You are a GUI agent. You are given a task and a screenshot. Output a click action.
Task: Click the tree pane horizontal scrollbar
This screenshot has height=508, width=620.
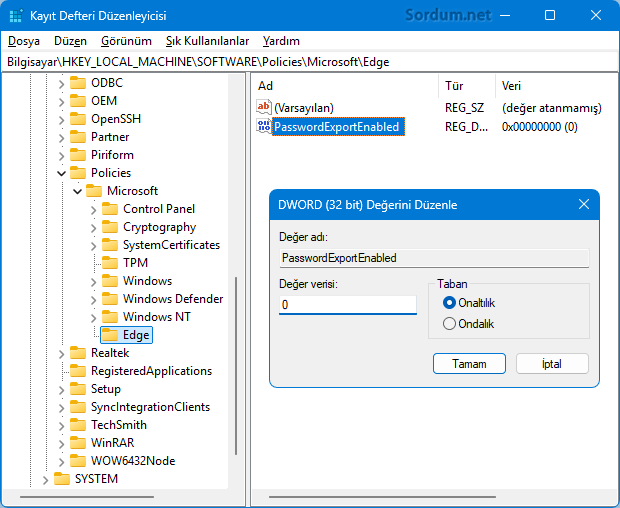(87, 497)
